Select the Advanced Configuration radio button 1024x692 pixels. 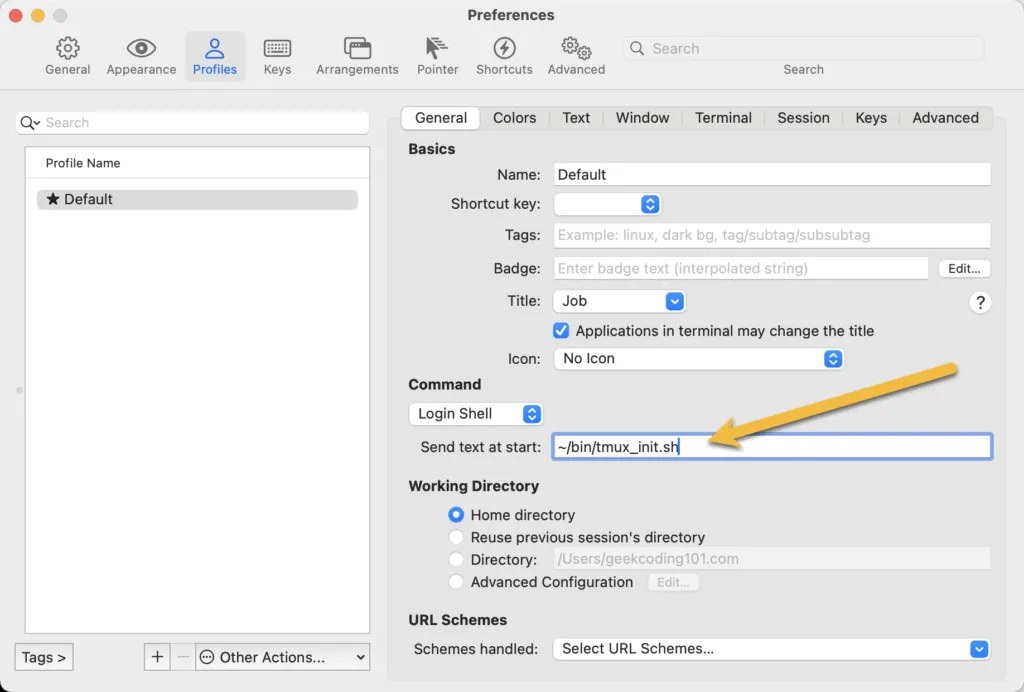pyautogui.click(x=456, y=582)
